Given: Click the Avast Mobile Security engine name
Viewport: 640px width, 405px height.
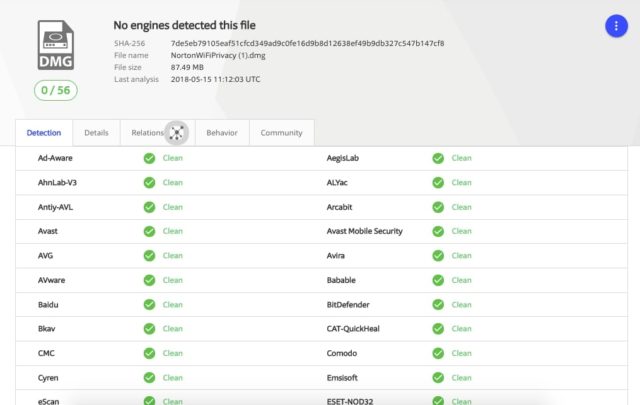Looking at the screenshot, I should [x=364, y=231].
